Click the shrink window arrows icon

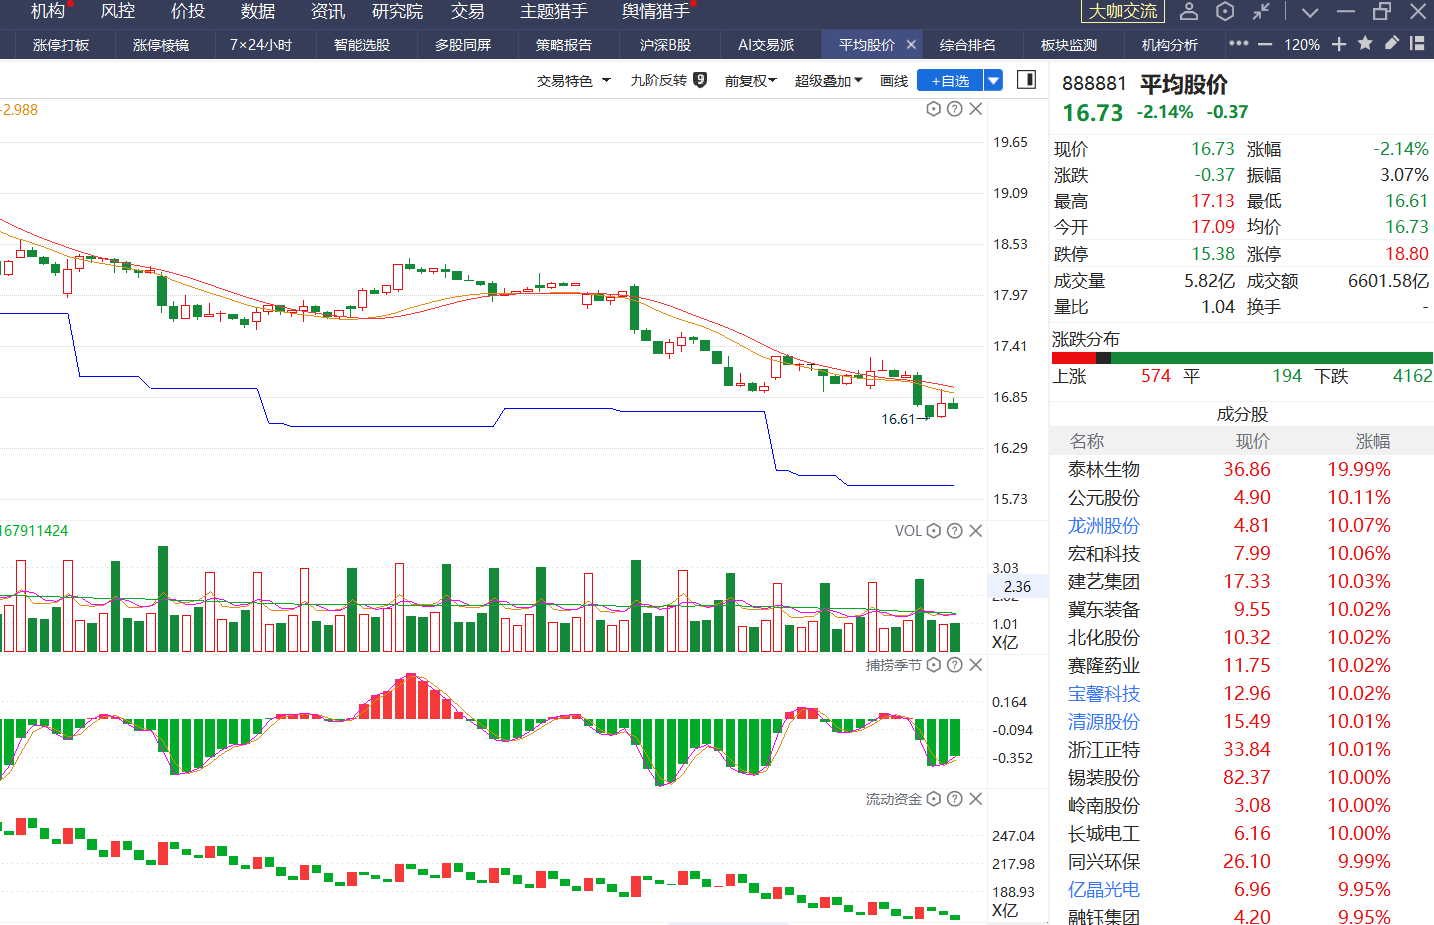coord(1261,11)
